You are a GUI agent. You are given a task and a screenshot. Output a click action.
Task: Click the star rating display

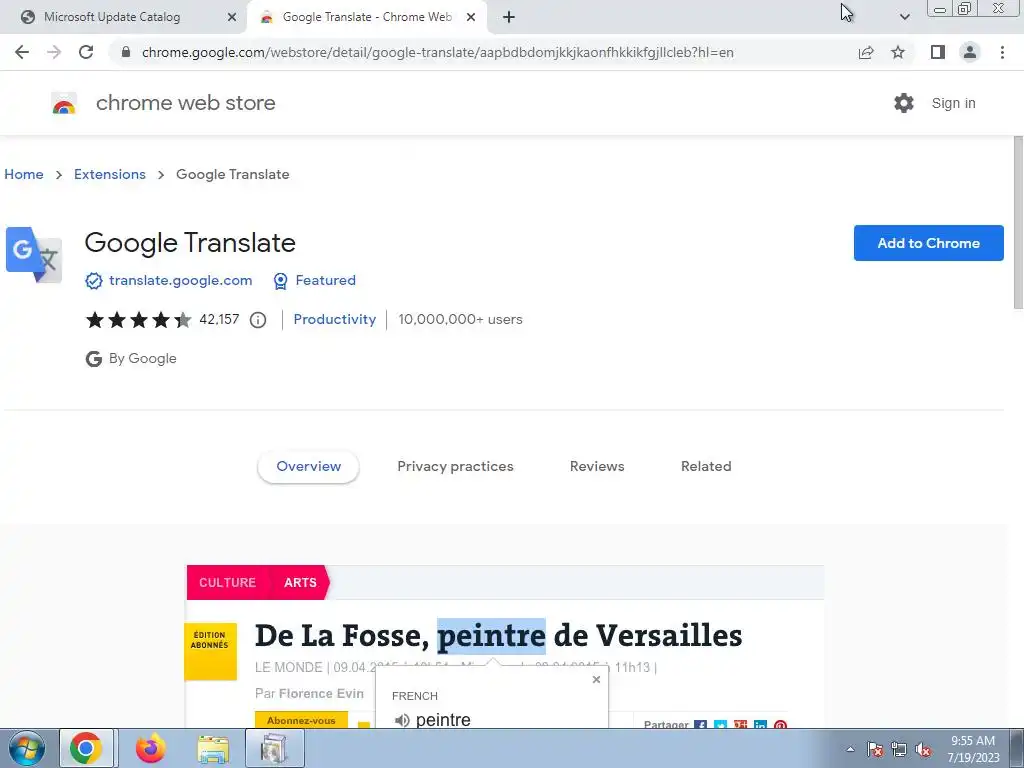pos(138,319)
